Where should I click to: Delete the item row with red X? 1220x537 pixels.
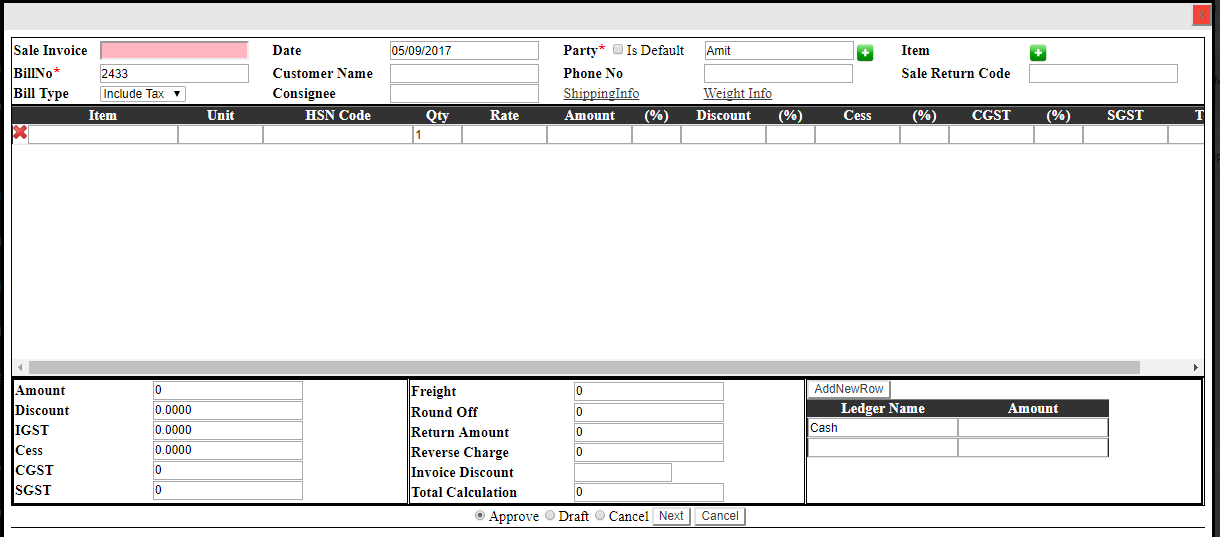20,133
